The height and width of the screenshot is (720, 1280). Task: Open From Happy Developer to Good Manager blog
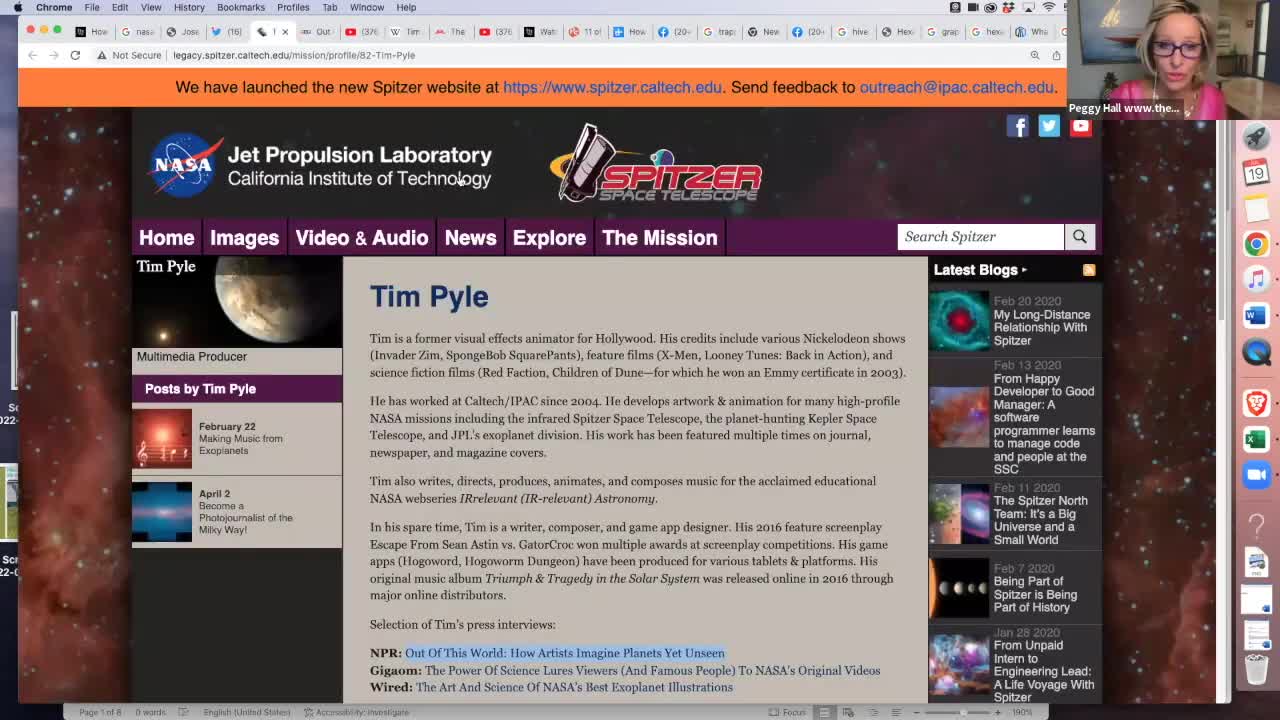point(1044,424)
